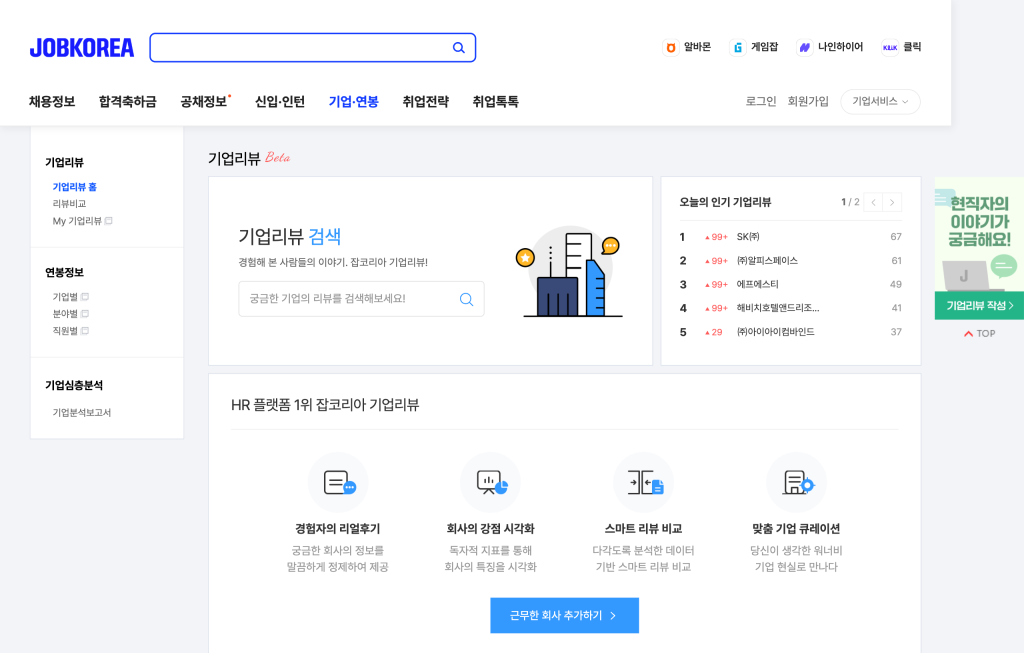Viewport: 1024px width, 653px height.
Task: Click the 맞춤 기업 큐레이션 icon
Action: pos(796,483)
